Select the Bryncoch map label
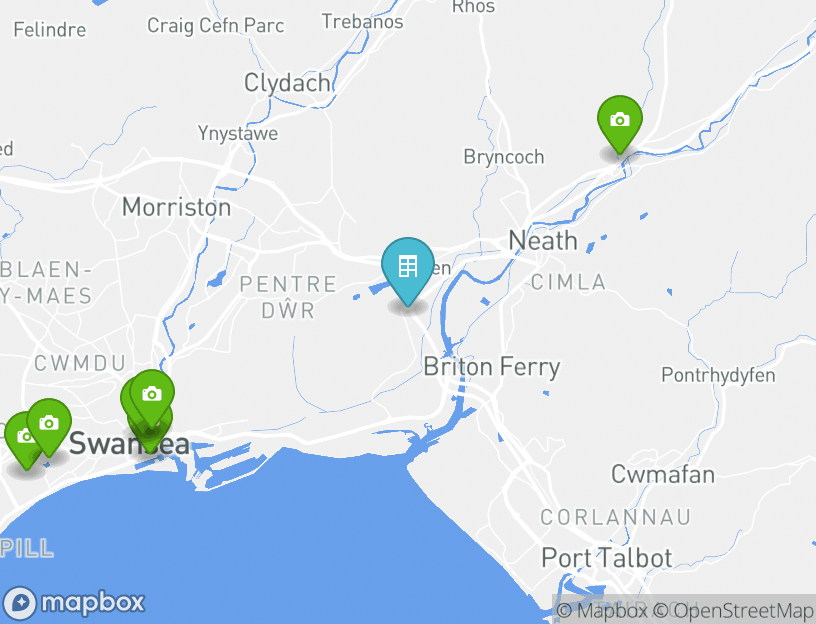 tap(504, 157)
